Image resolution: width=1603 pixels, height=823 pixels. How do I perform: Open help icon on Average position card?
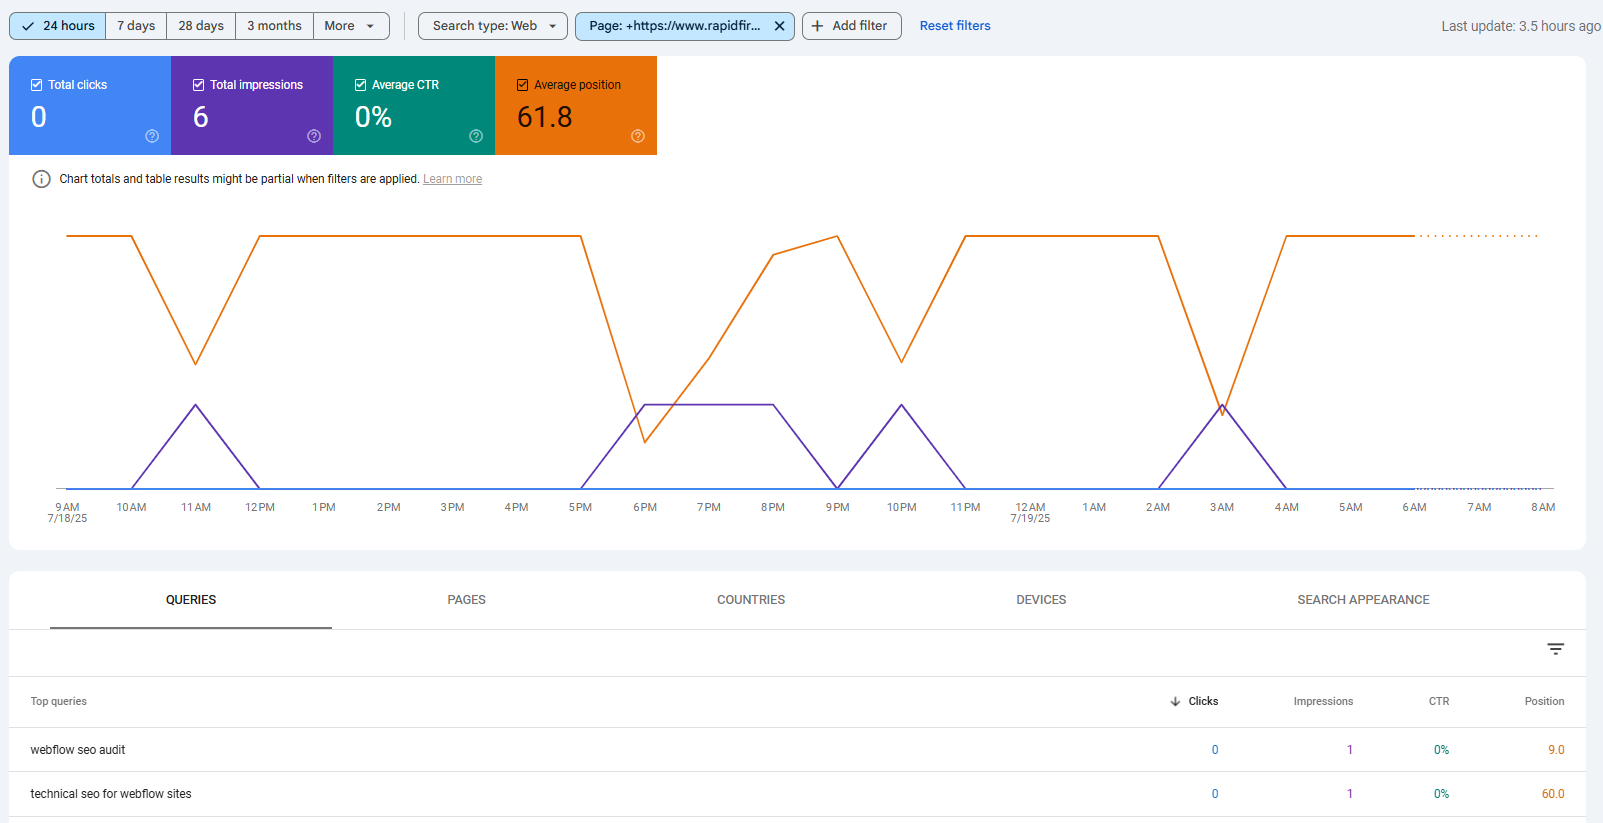point(638,136)
